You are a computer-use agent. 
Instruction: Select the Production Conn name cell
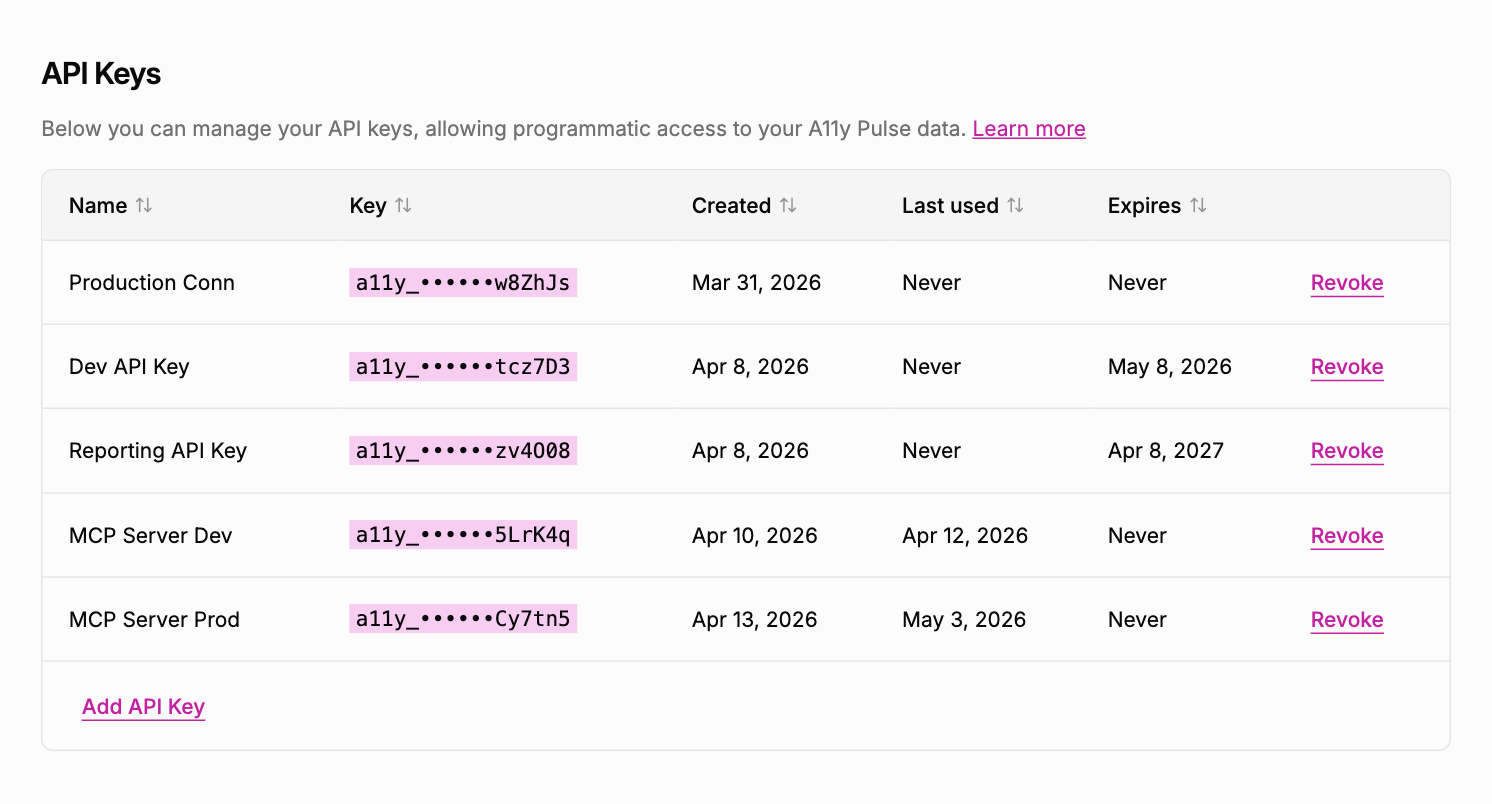tap(152, 283)
